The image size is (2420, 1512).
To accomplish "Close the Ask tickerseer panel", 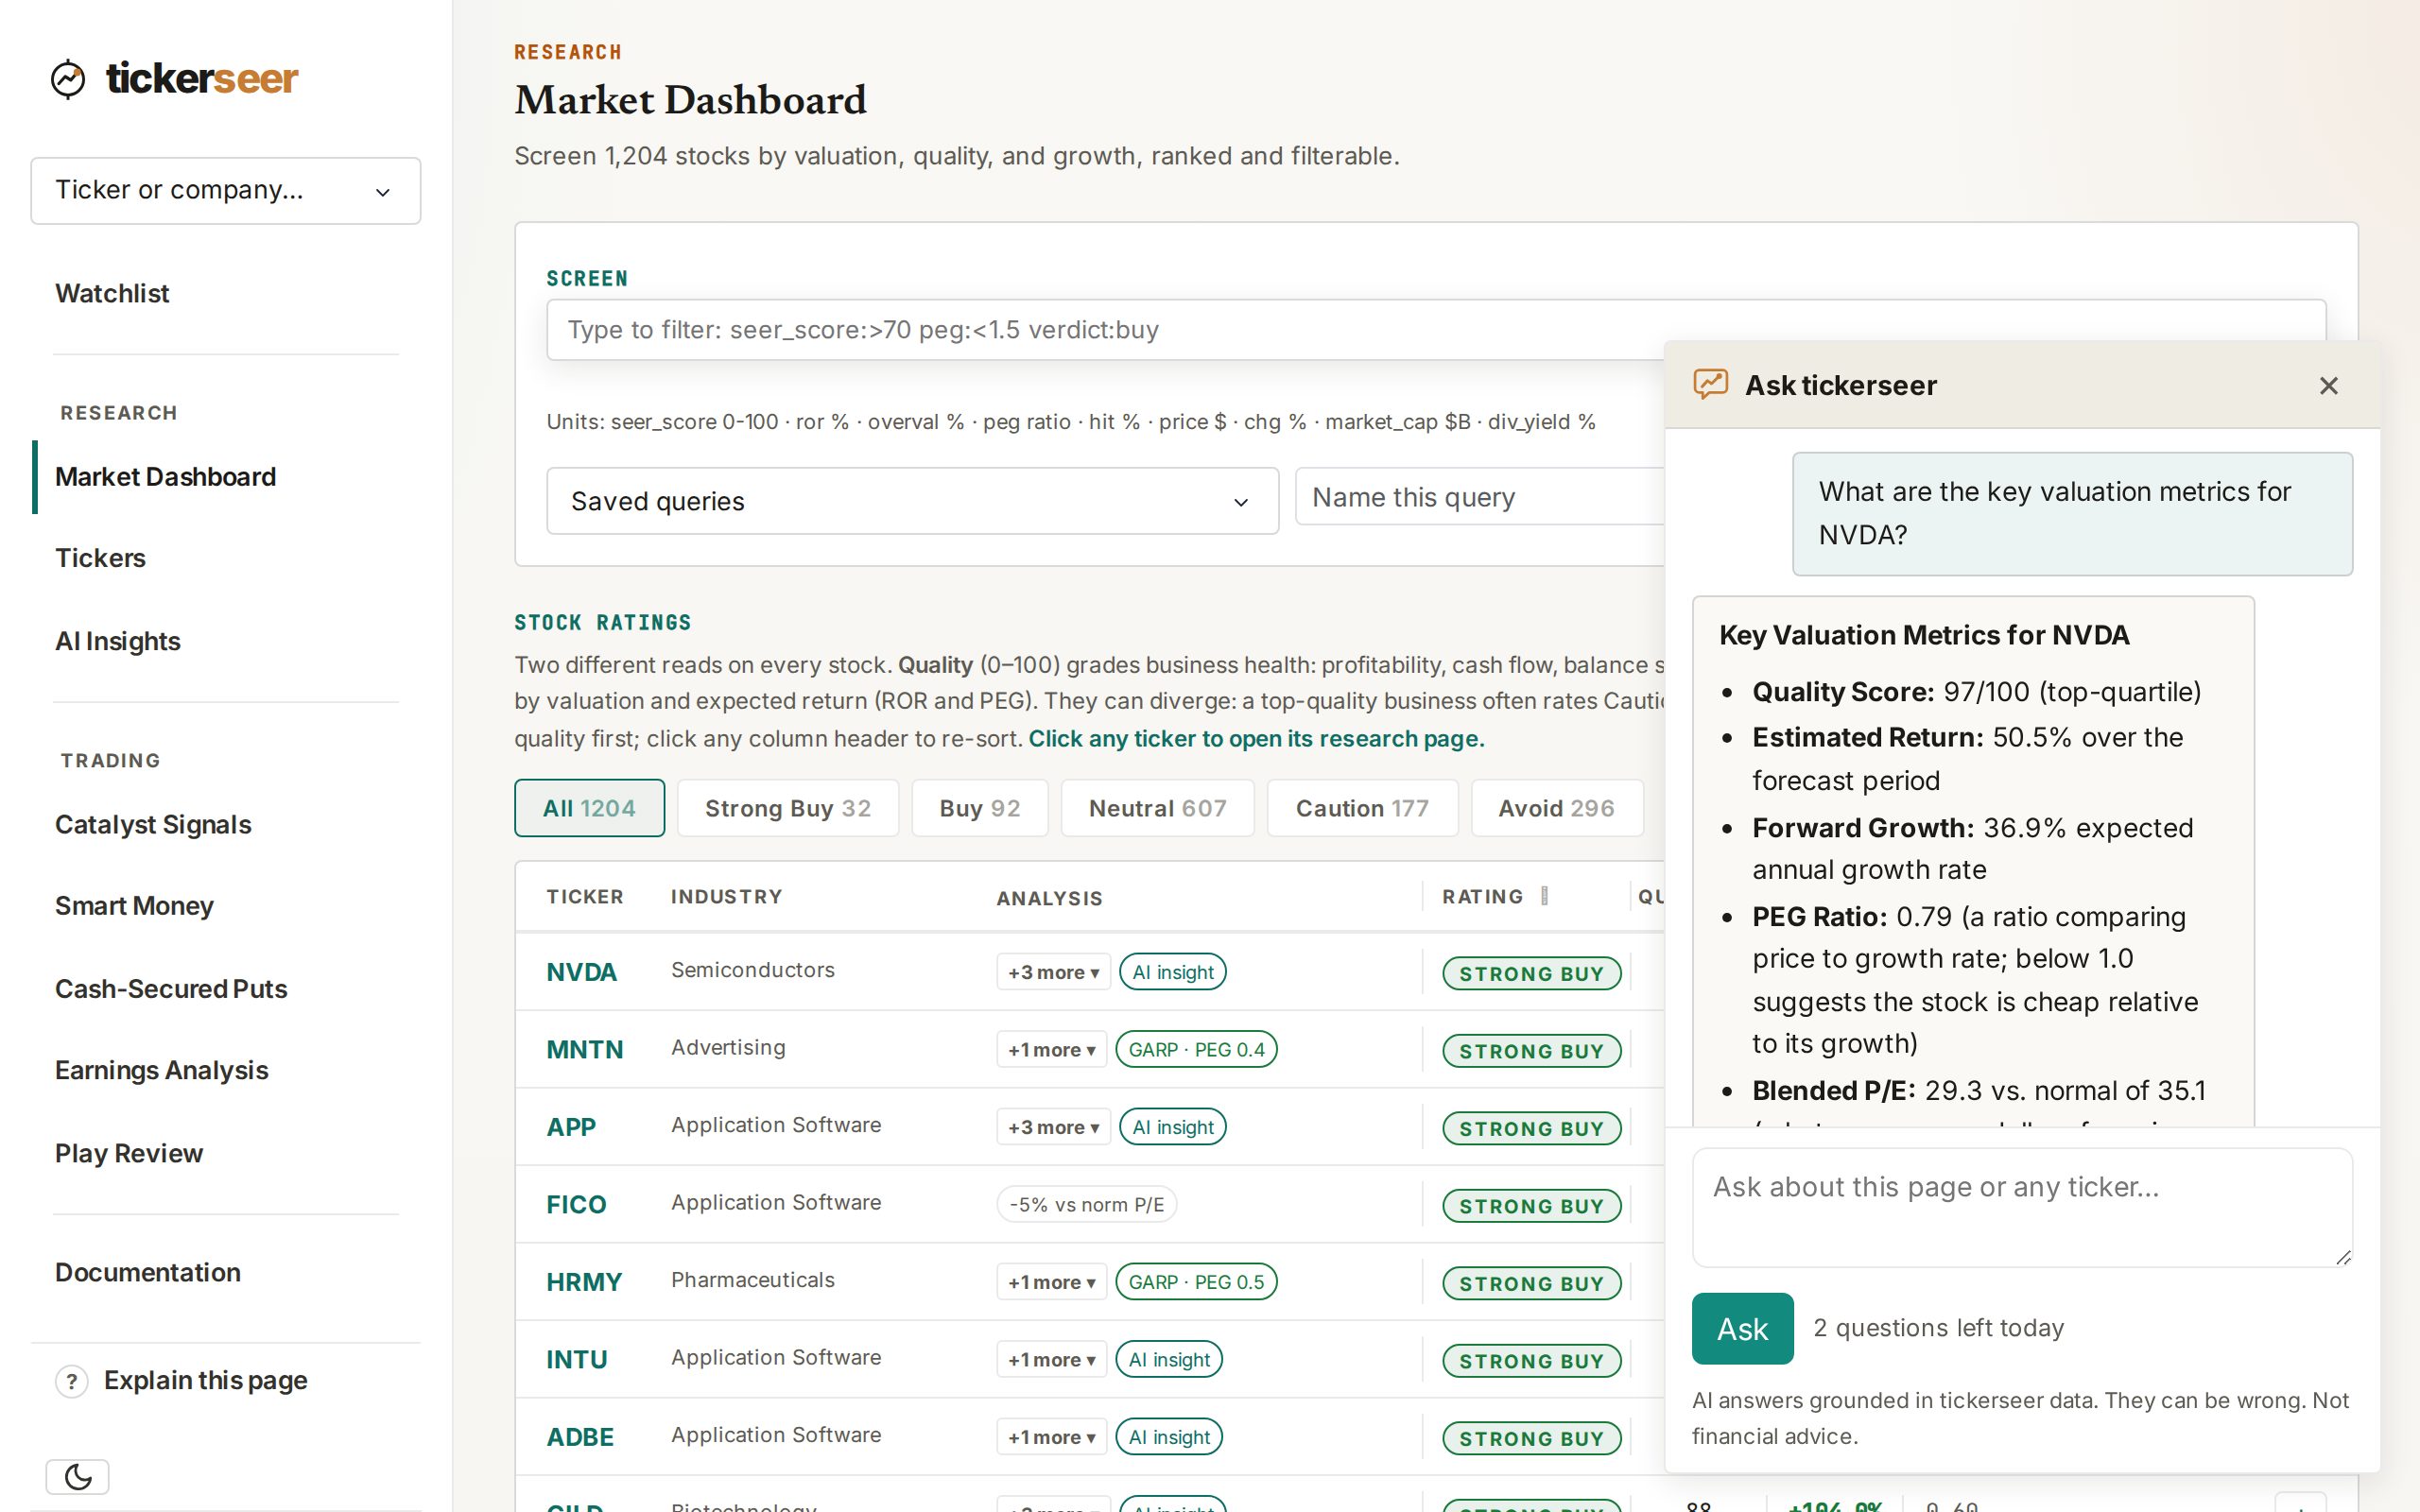I will tap(2328, 386).
